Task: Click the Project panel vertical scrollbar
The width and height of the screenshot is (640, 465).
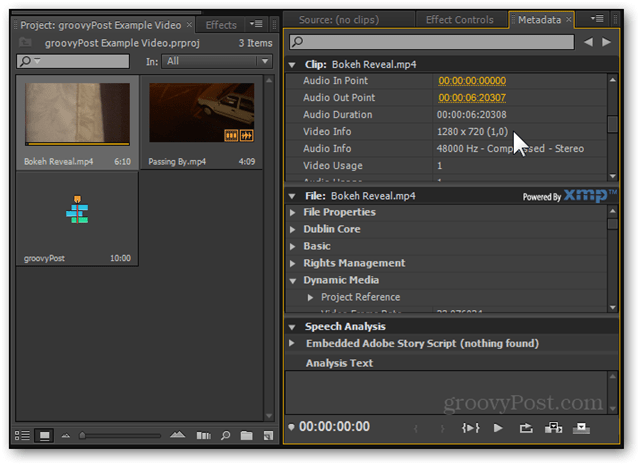Action: click(x=269, y=247)
